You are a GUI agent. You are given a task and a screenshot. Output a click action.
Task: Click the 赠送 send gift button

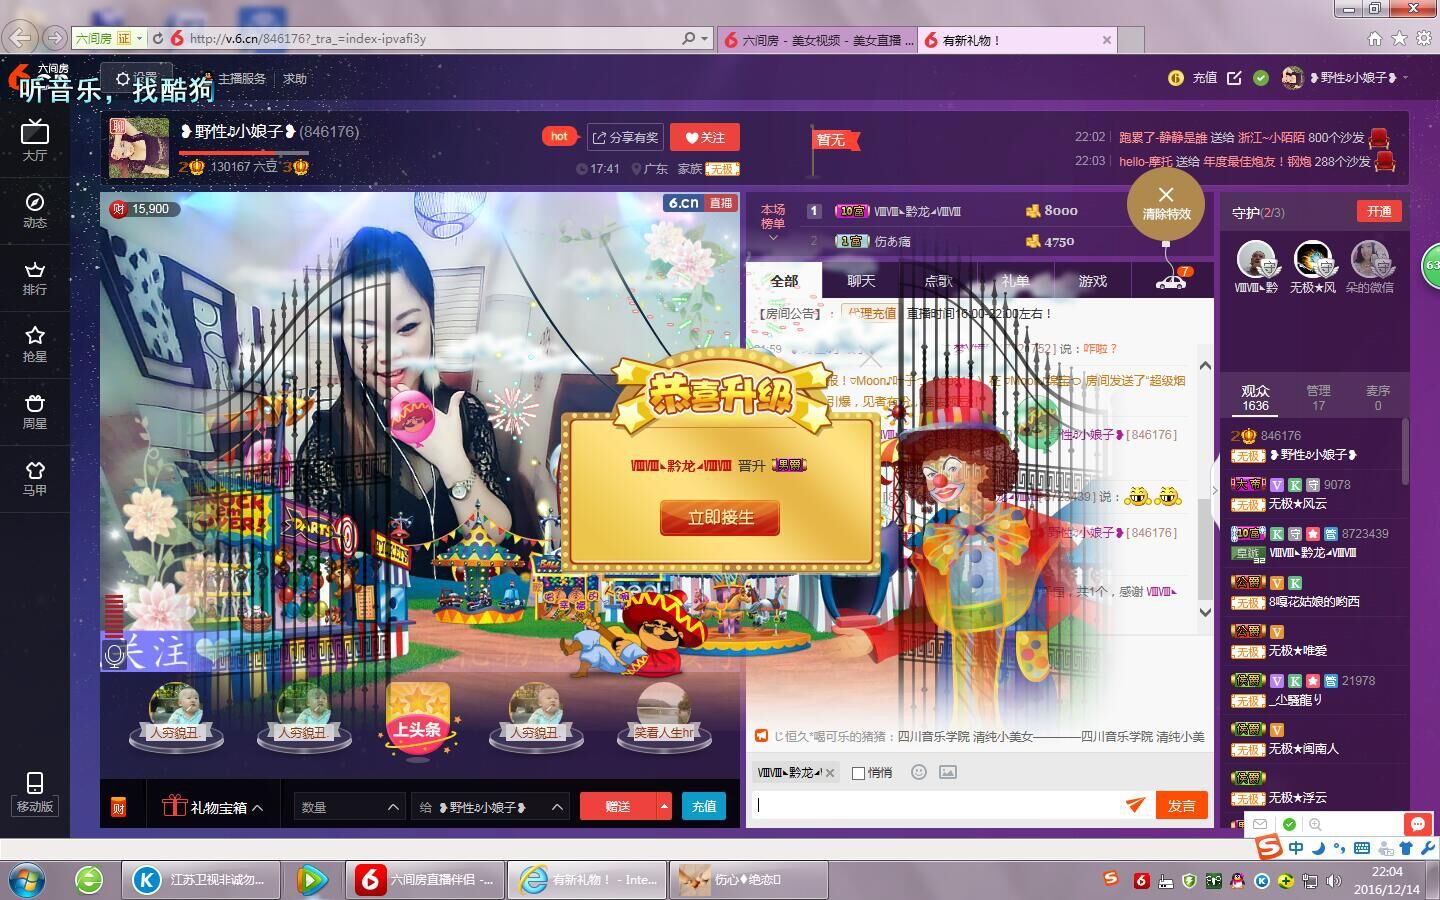pyautogui.click(x=618, y=807)
